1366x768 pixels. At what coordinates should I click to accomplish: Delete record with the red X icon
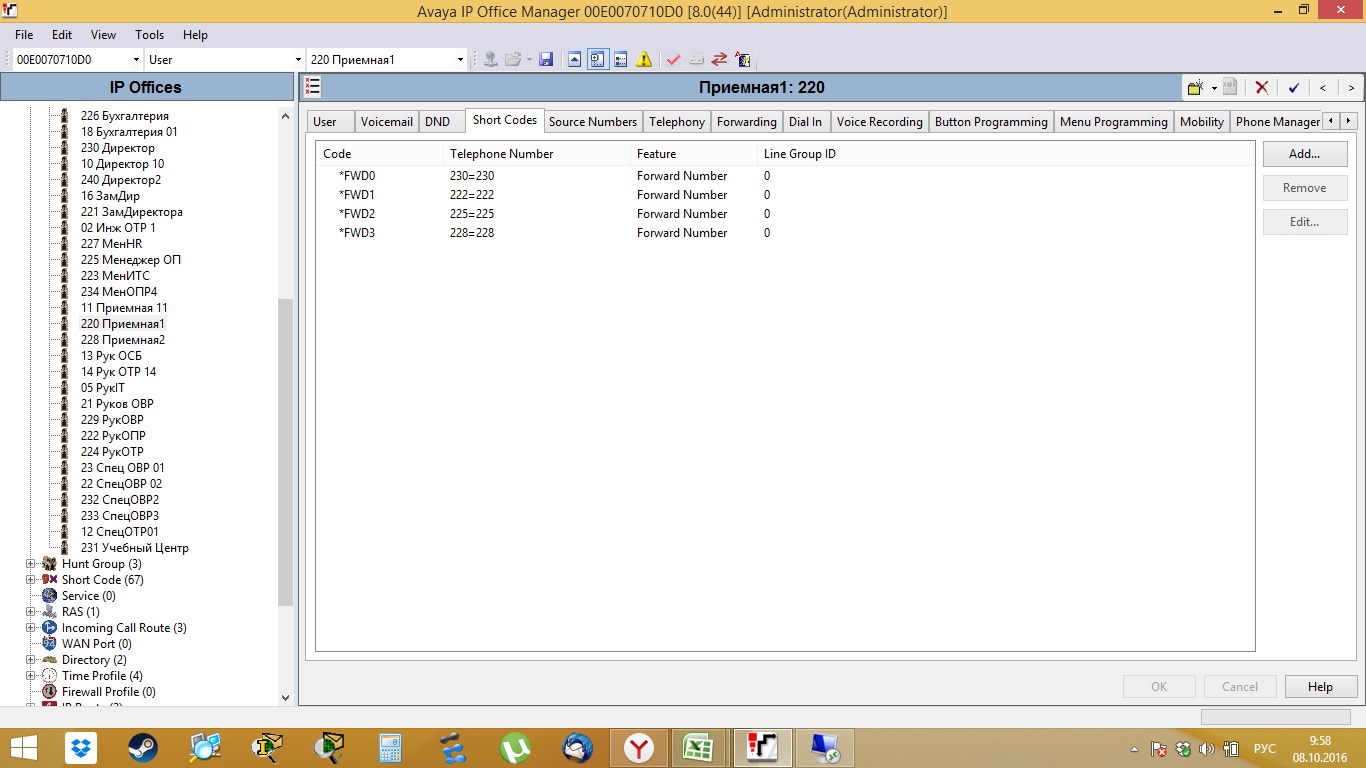point(1262,88)
